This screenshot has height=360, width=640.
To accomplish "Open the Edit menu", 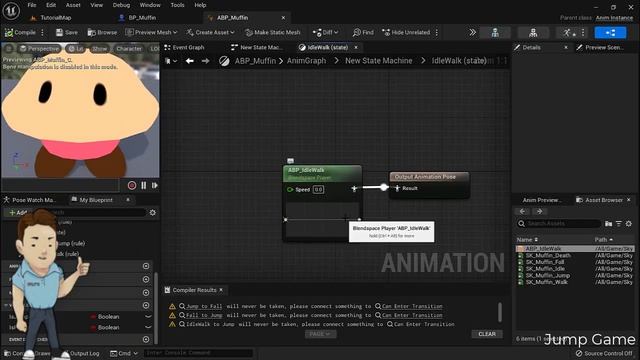I will click(51, 5).
